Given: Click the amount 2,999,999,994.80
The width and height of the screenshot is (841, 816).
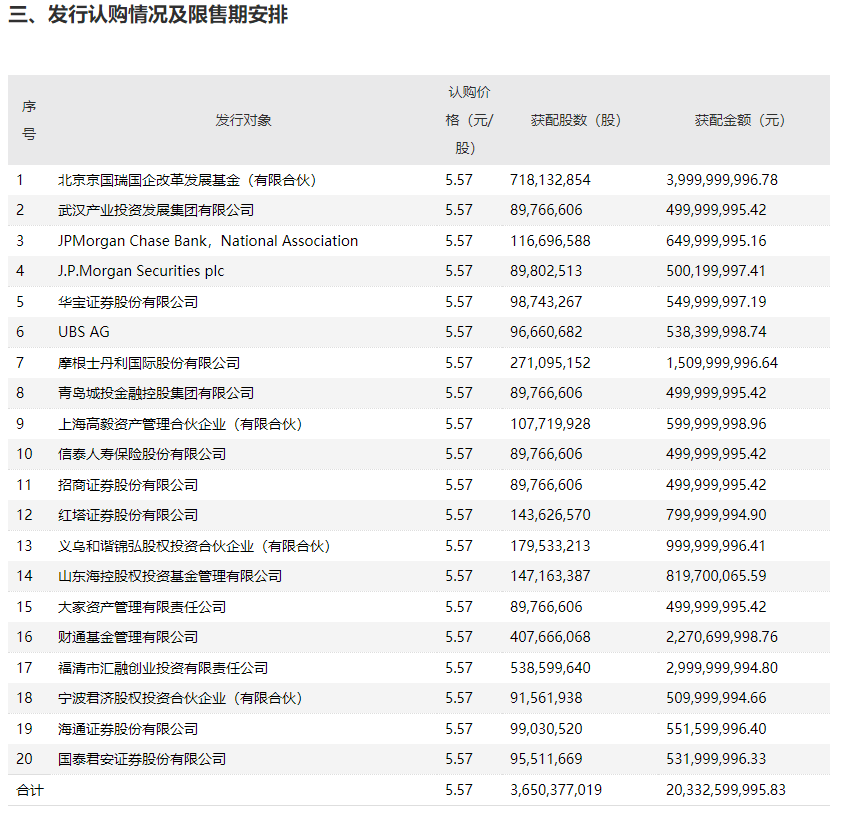Looking at the screenshot, I should pyautogui.click(x=722, y=668).
